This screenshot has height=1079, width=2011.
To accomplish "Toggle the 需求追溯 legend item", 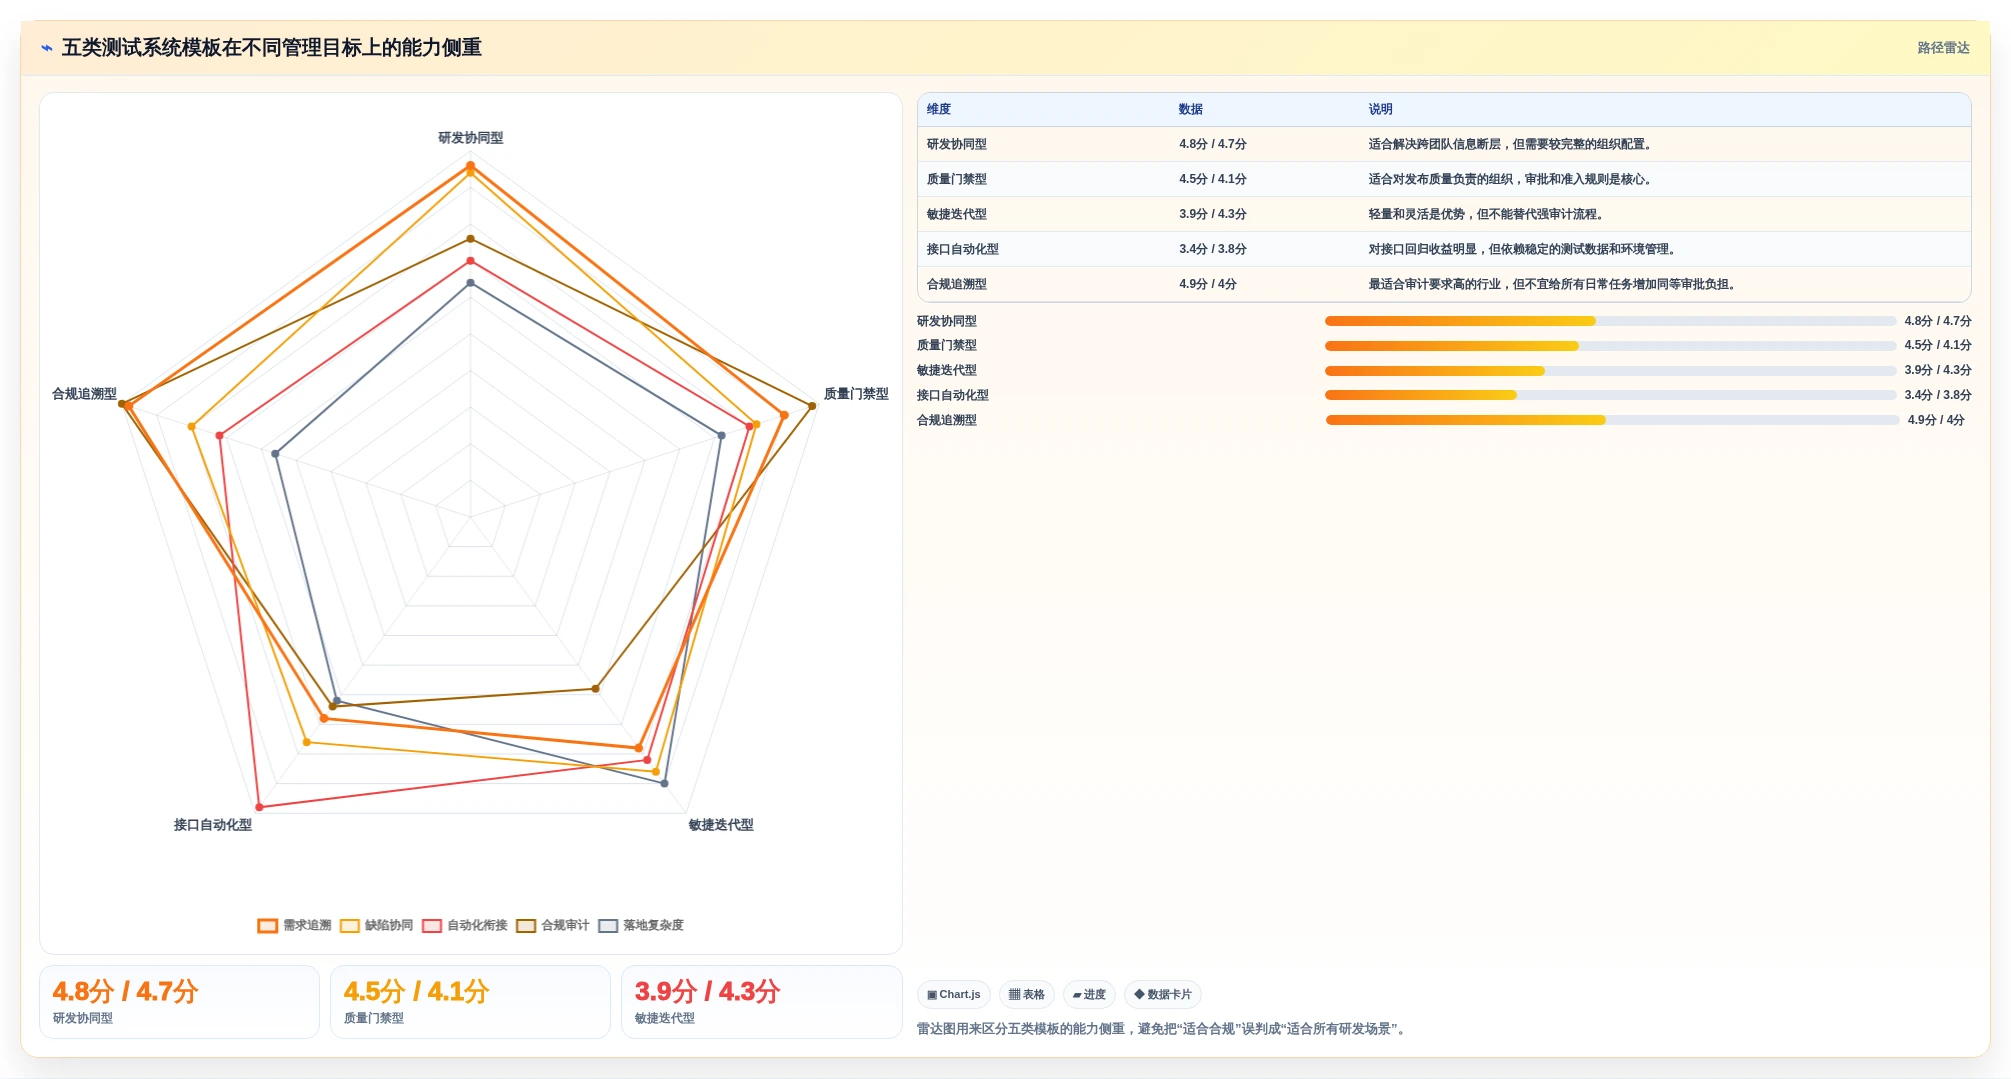I will (x=295, y=925).
